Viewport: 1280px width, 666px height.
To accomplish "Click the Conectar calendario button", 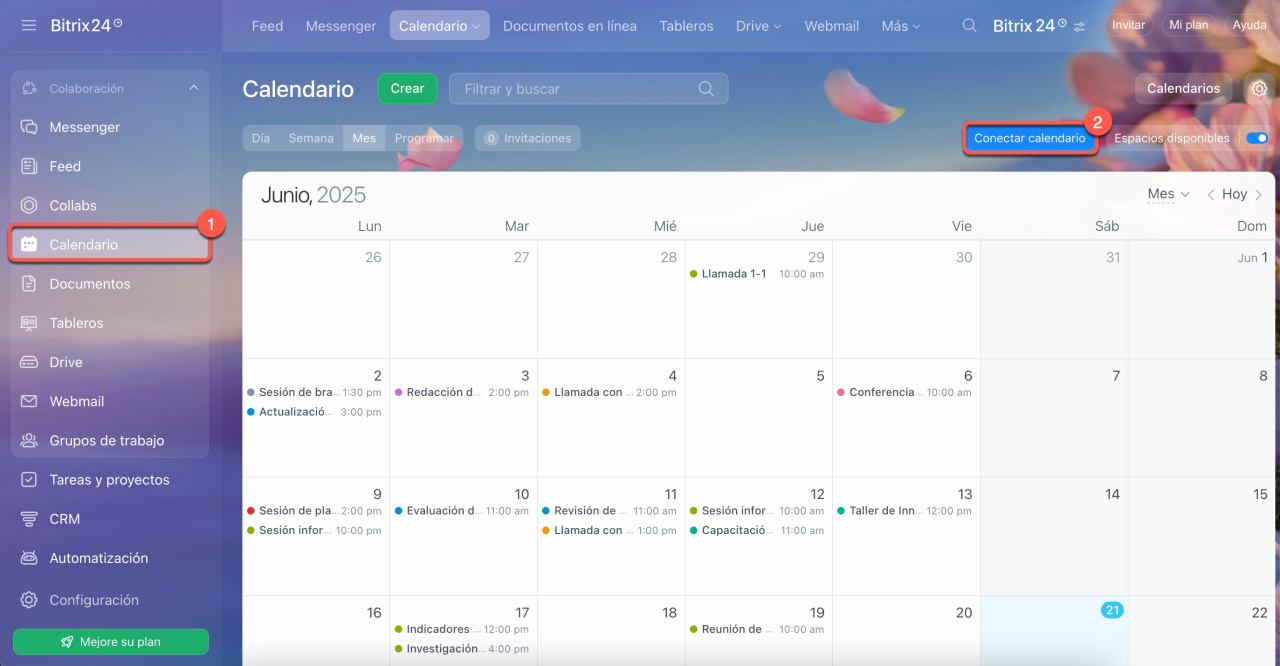I will (1030, 138).
